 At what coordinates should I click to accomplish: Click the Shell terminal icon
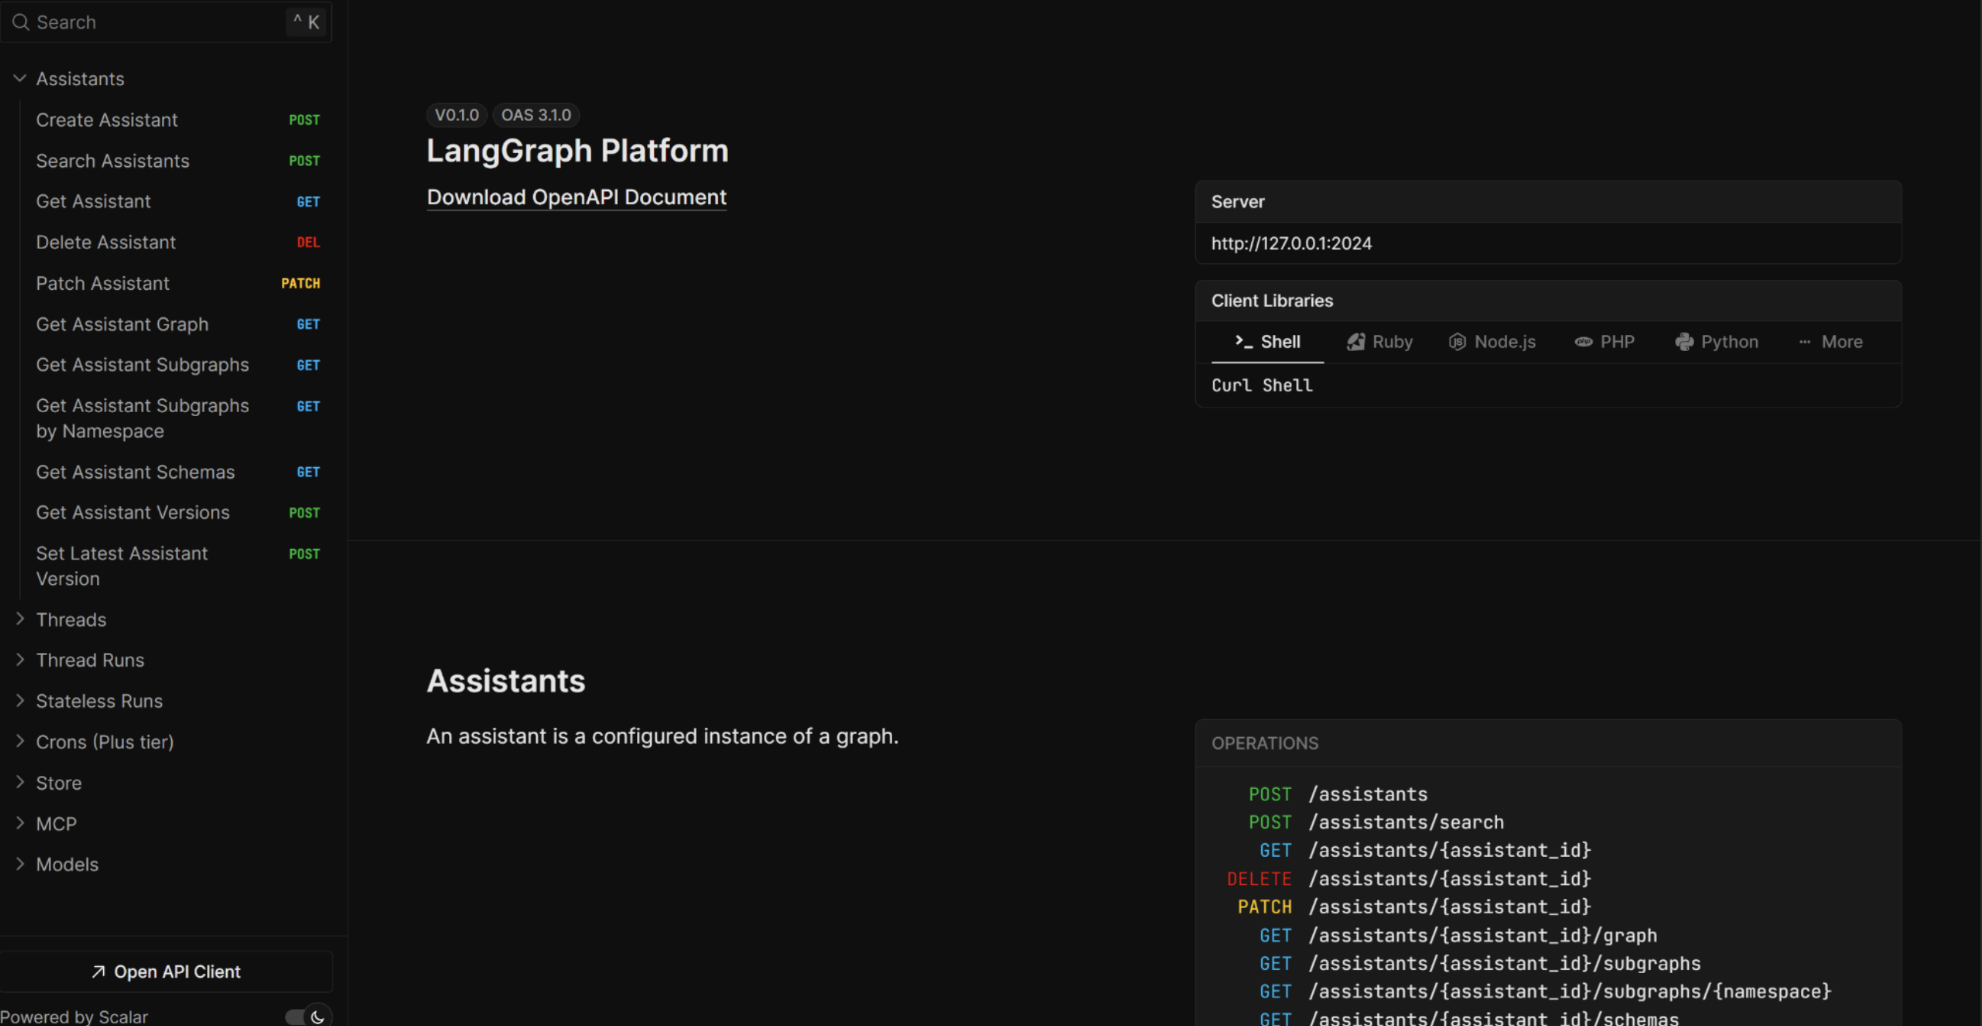[1243, 341]
